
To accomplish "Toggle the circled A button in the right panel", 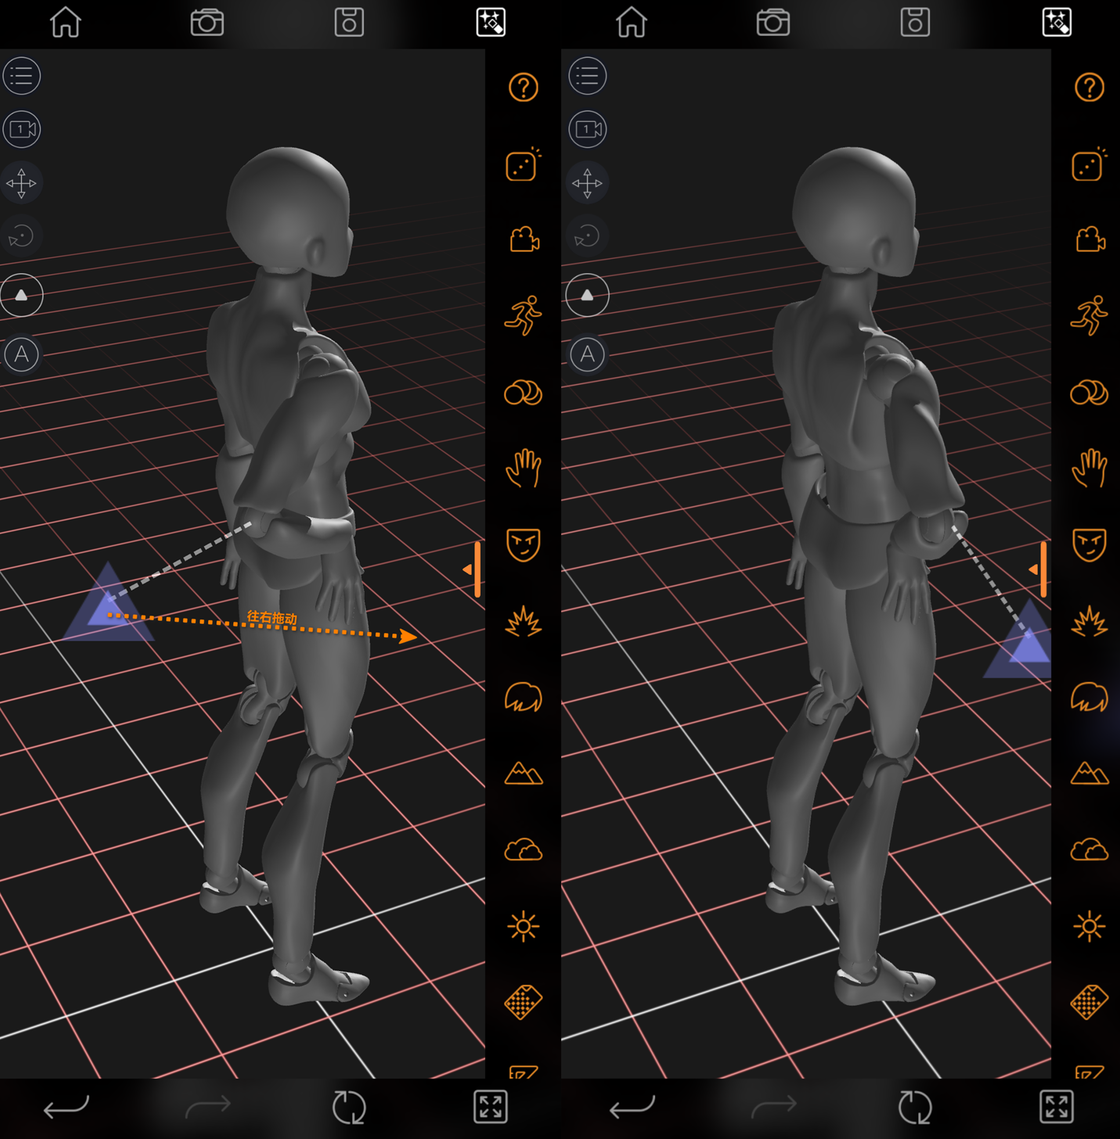I will [587, 354].
